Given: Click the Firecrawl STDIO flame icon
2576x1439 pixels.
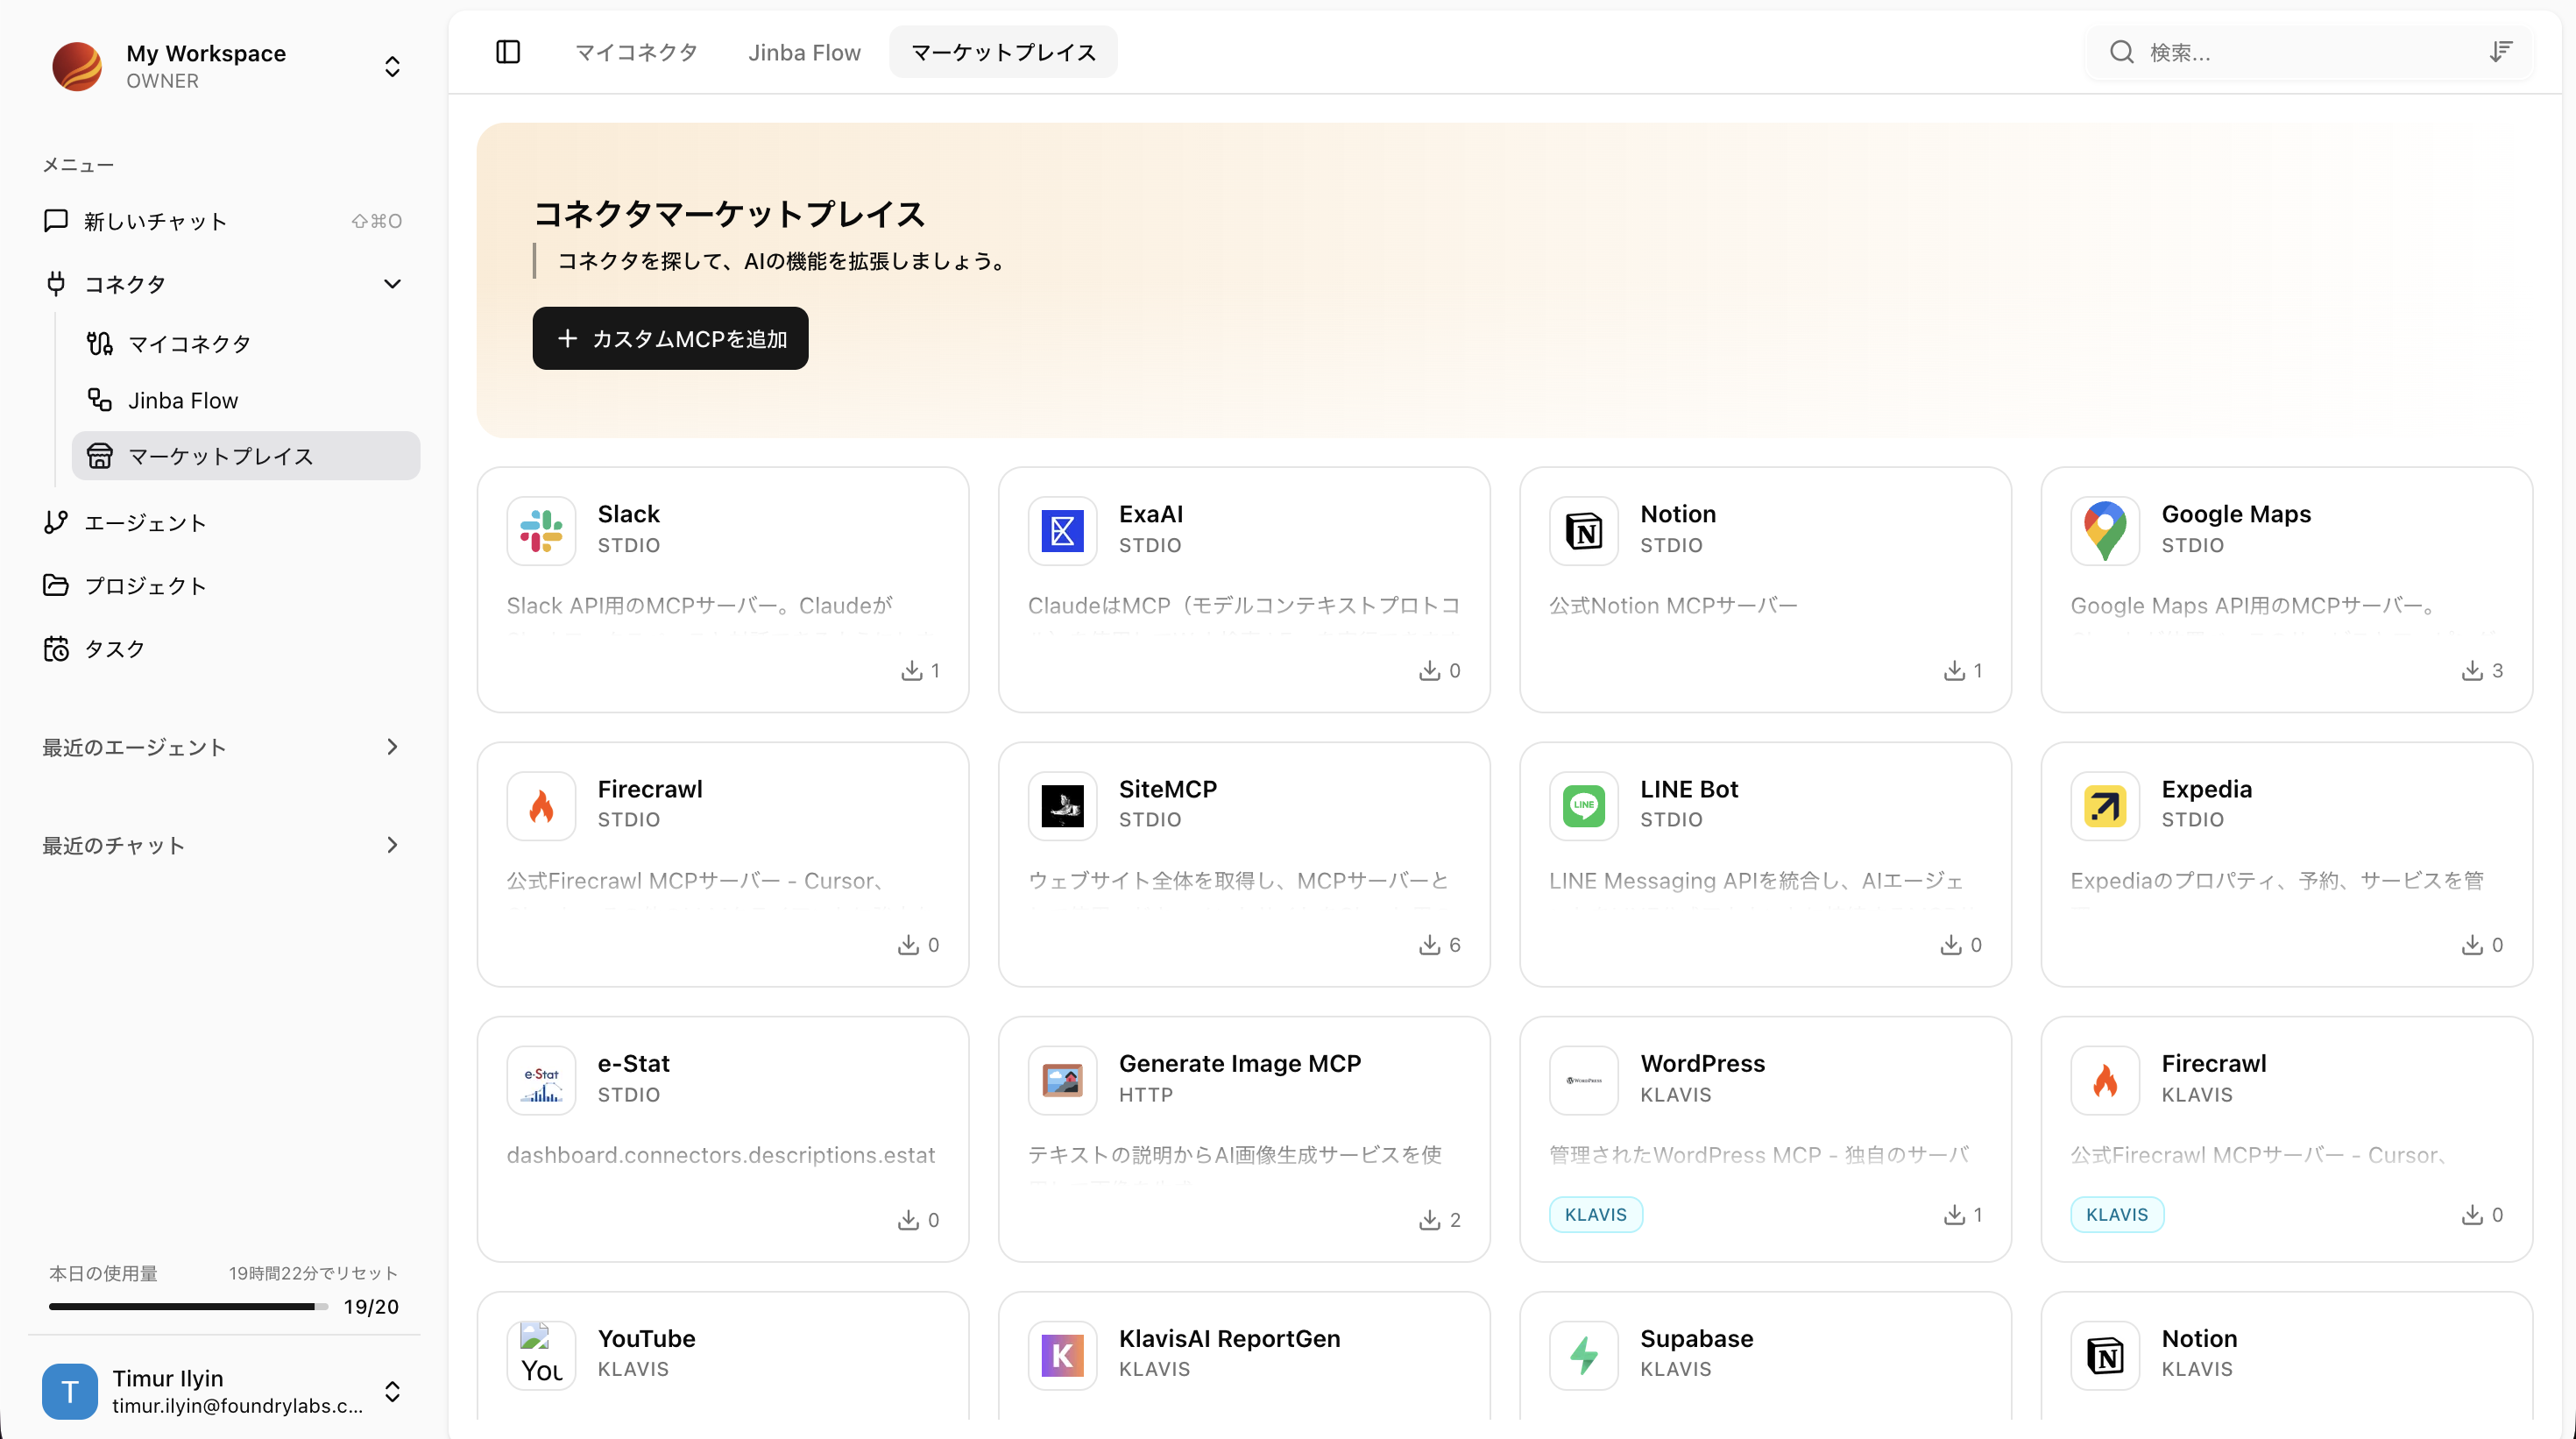Looking at the screenshot, I should pyautogui.click(x=541, y=806).
